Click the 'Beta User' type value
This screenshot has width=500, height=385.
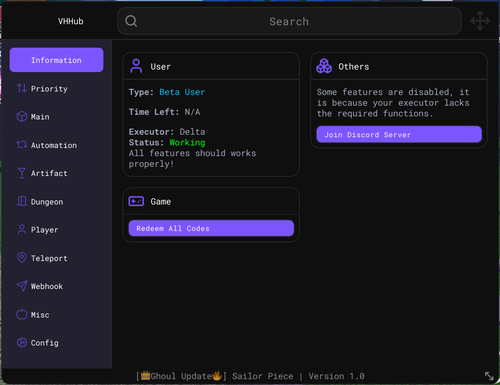point(182,92)
